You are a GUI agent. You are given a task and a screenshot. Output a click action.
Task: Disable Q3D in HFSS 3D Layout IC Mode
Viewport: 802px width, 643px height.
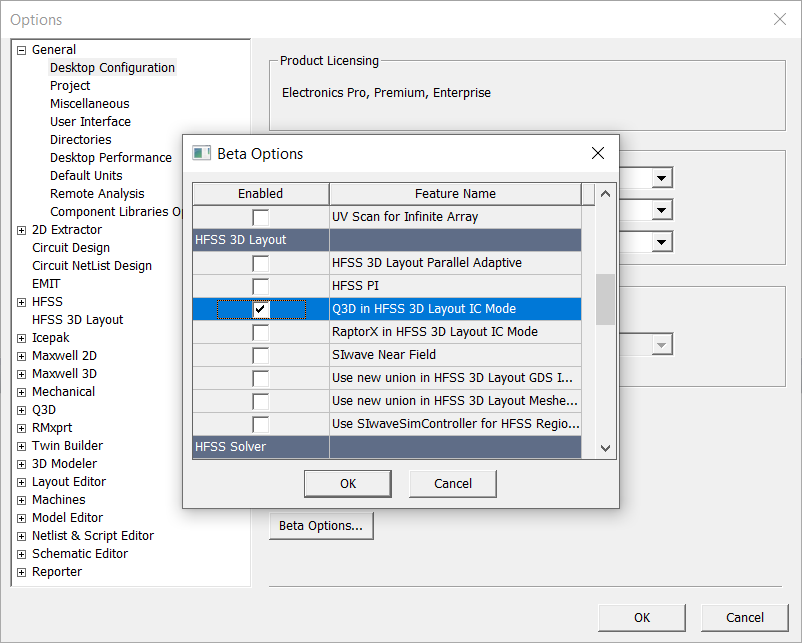pyautogui.click(x=260, y=309)
